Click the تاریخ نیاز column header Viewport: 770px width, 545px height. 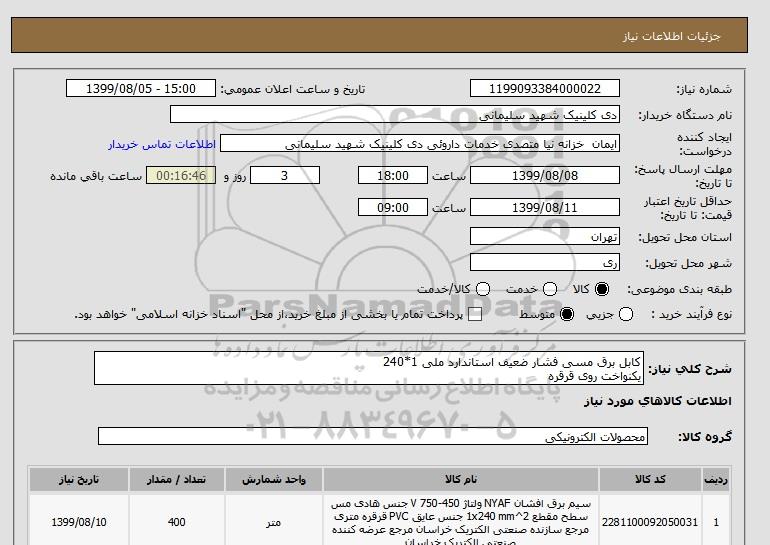tap(79, 480)
